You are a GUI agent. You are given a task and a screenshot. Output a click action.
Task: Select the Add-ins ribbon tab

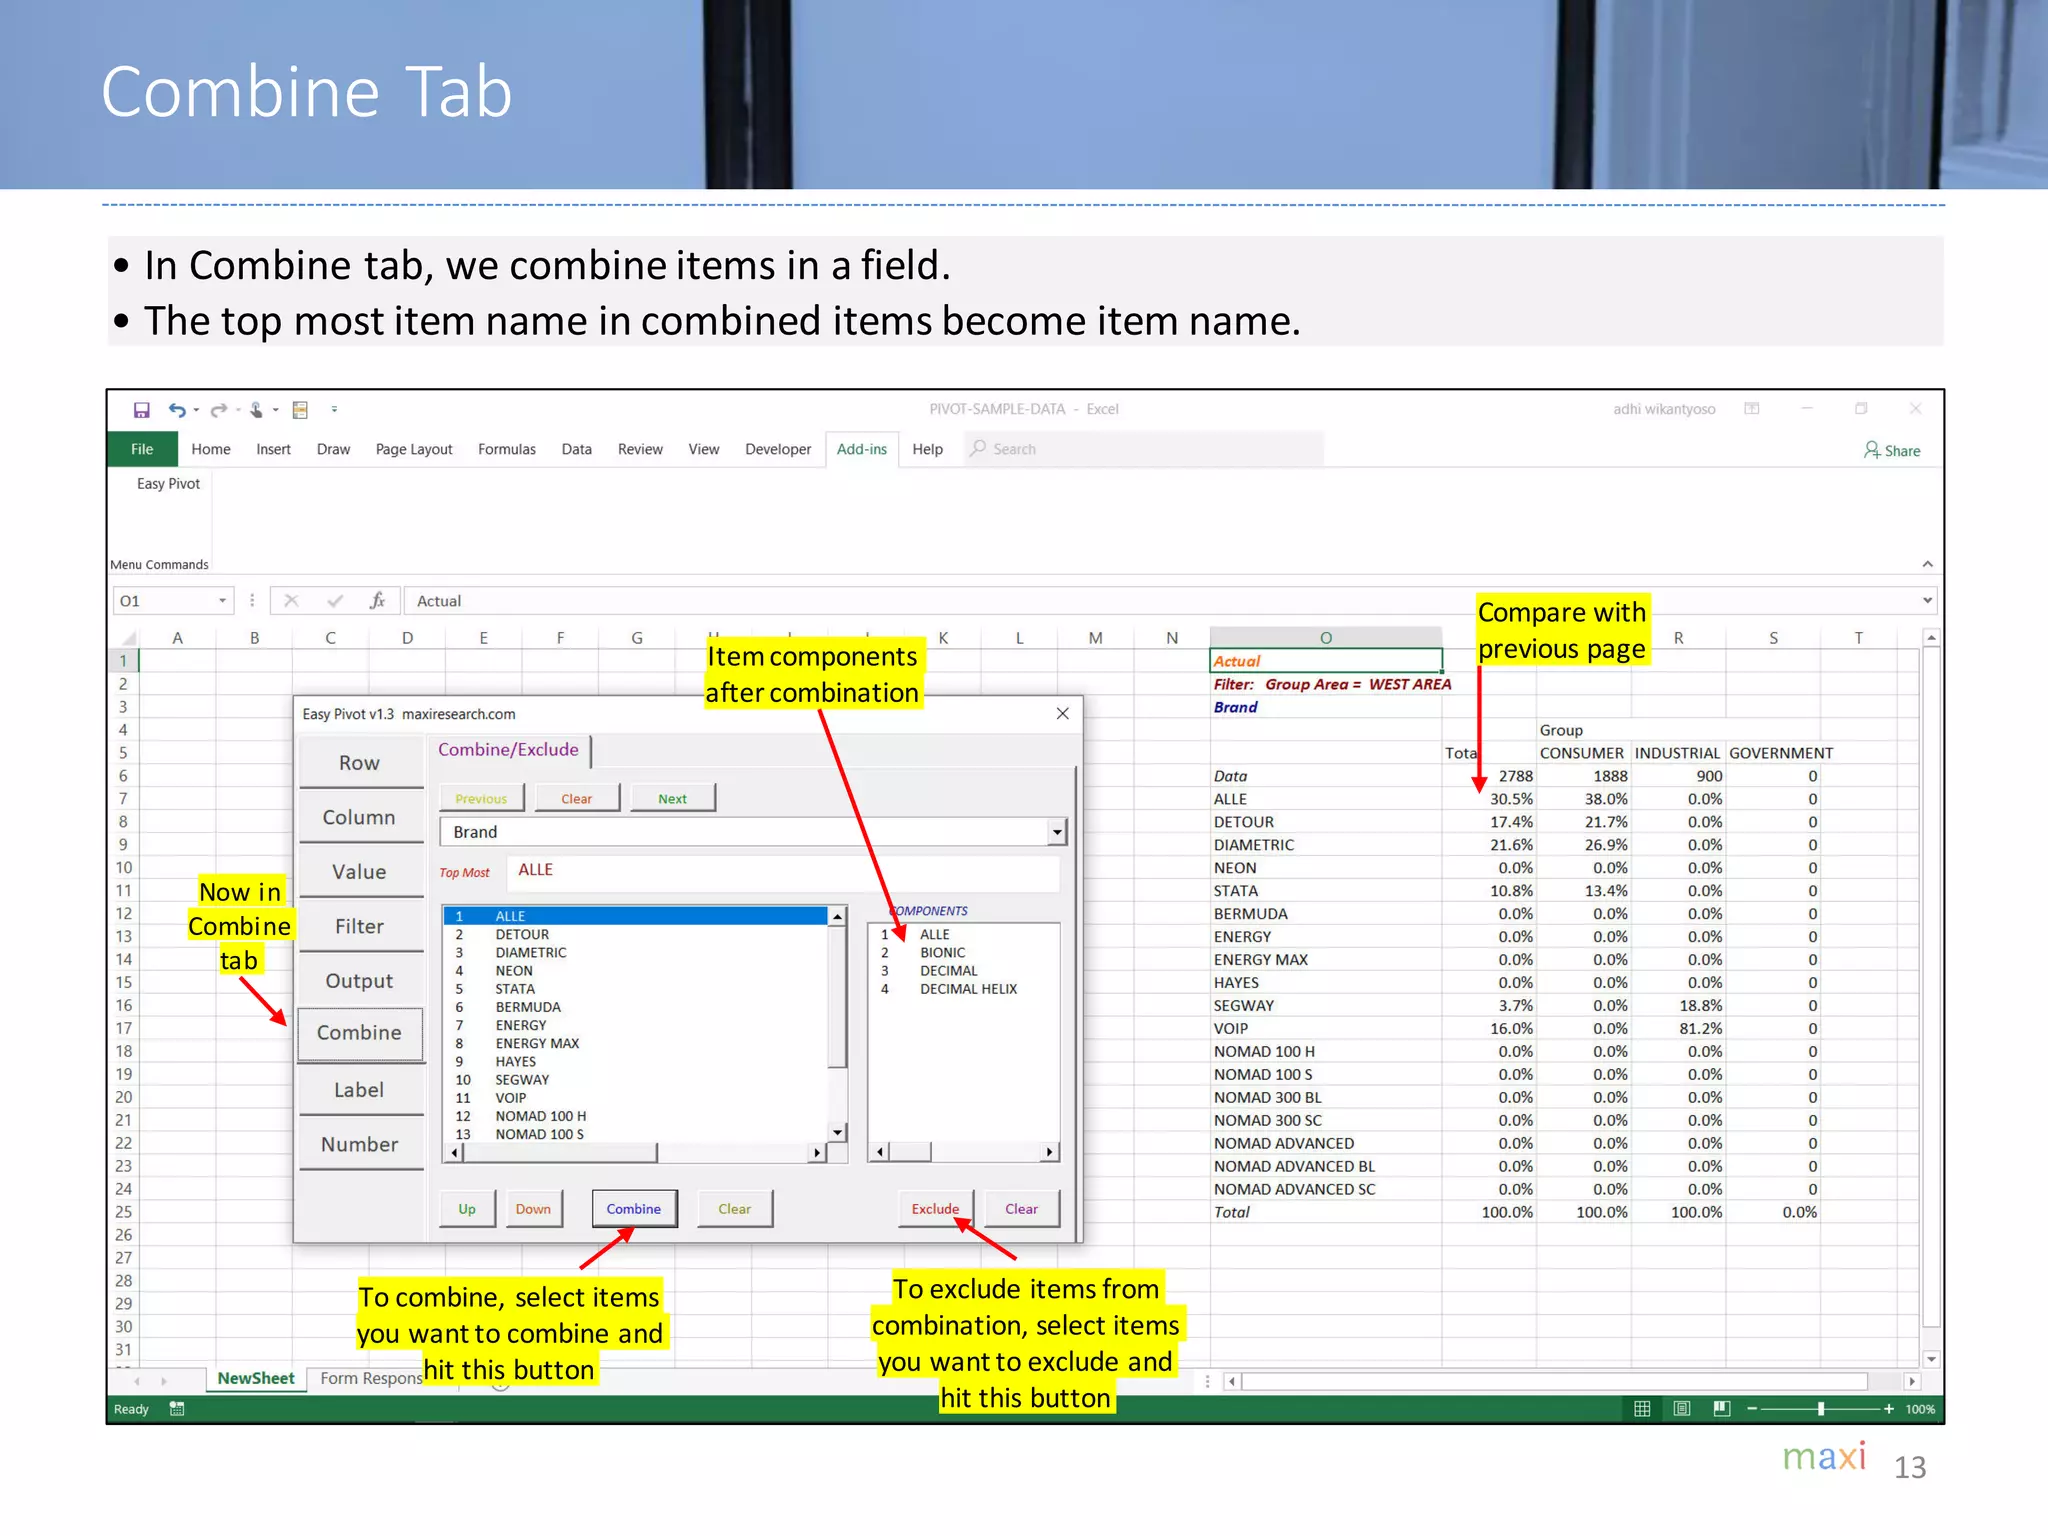tap(862, 449)
